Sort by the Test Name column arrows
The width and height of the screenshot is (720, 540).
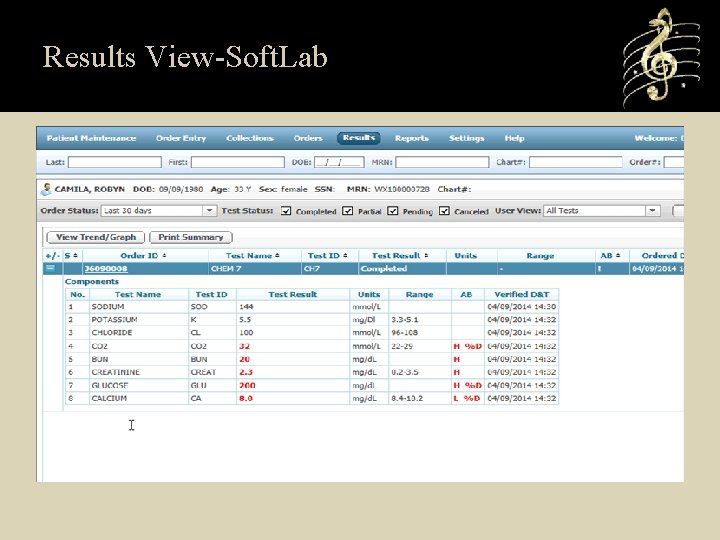coord(277,255)
